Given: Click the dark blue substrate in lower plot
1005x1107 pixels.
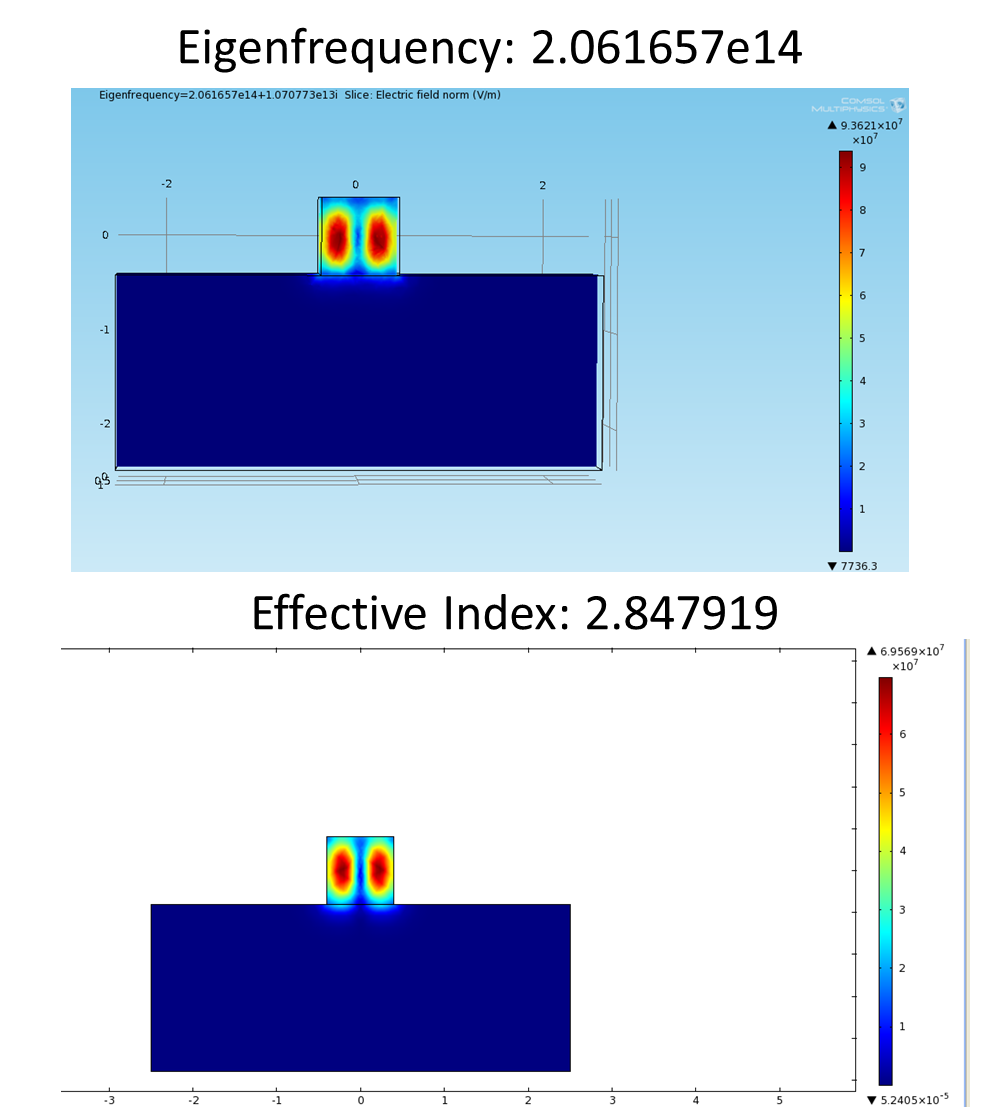Looking at the screenshot, I should click(x=360, y=990).
